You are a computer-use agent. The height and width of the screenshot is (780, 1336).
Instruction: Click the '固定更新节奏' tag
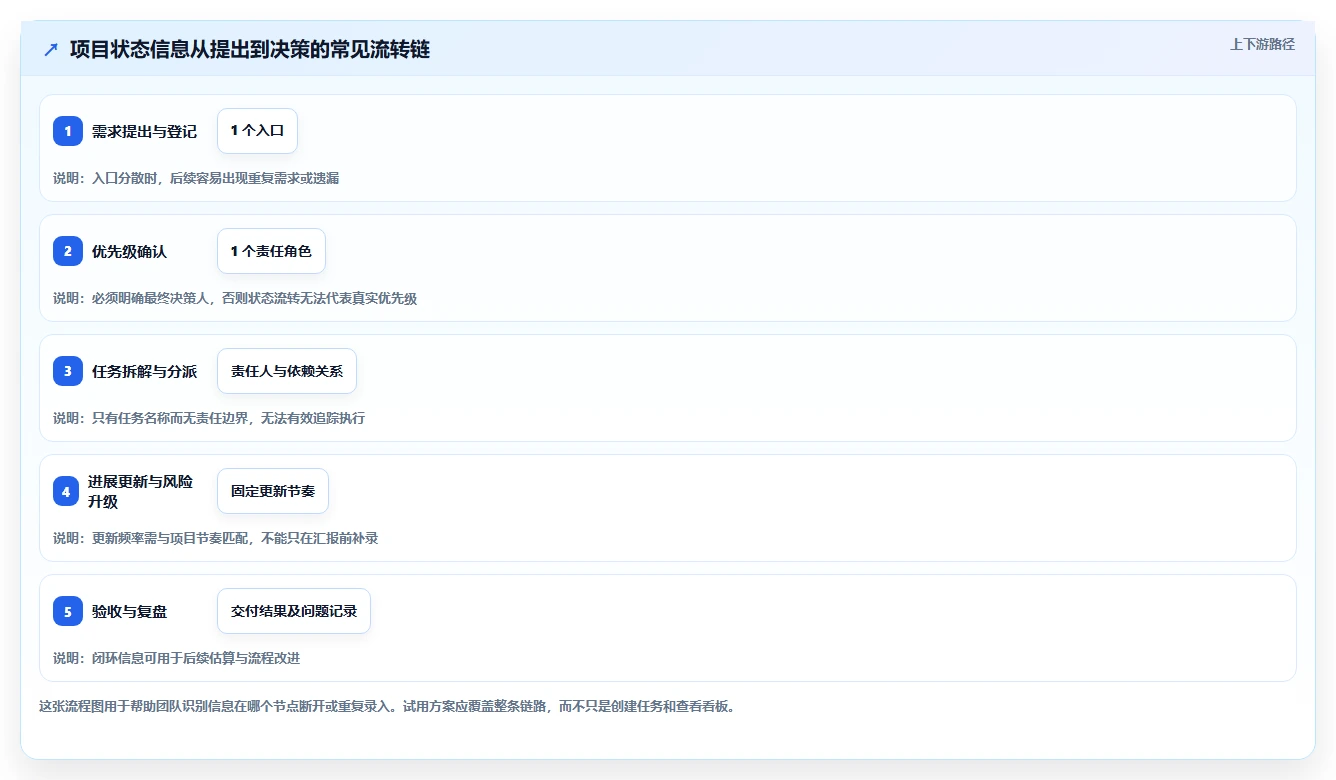(273, 491)
